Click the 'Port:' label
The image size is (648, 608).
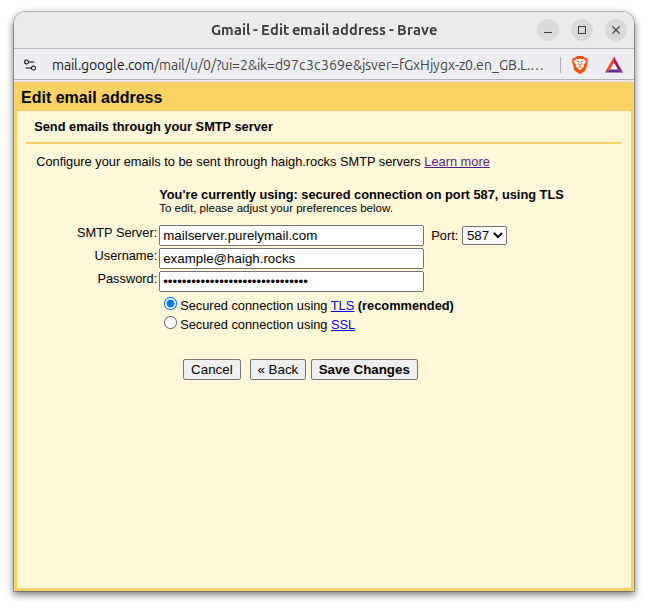[444, 236]
